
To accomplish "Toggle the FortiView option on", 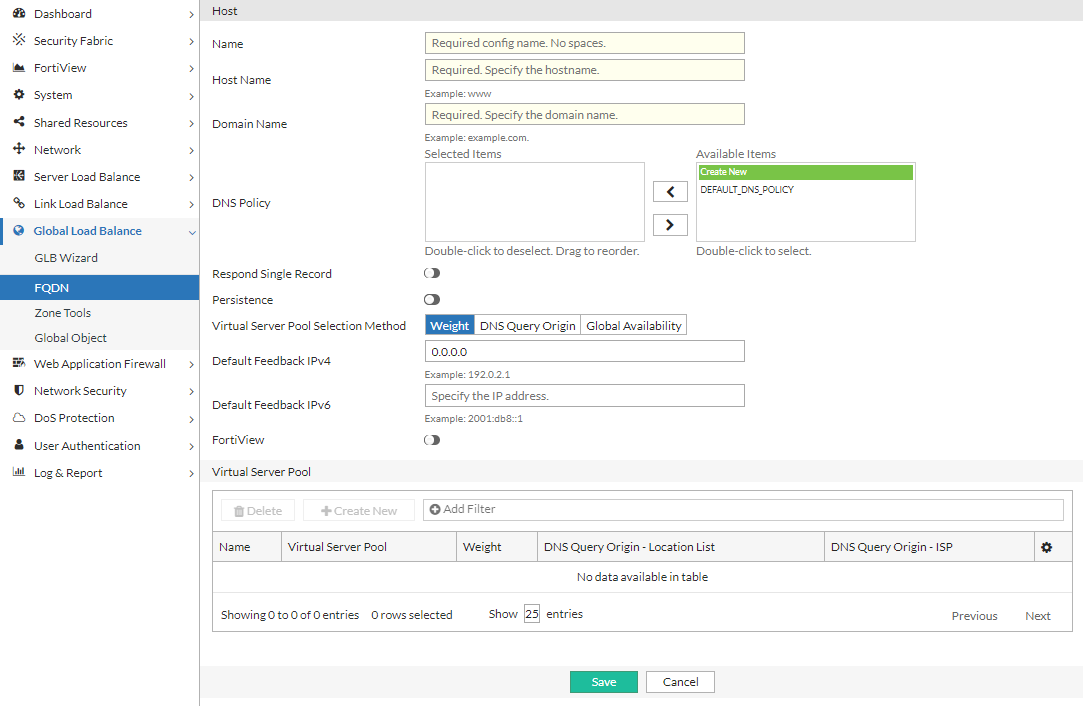I will pyautogui.click(x=432, y=440).
